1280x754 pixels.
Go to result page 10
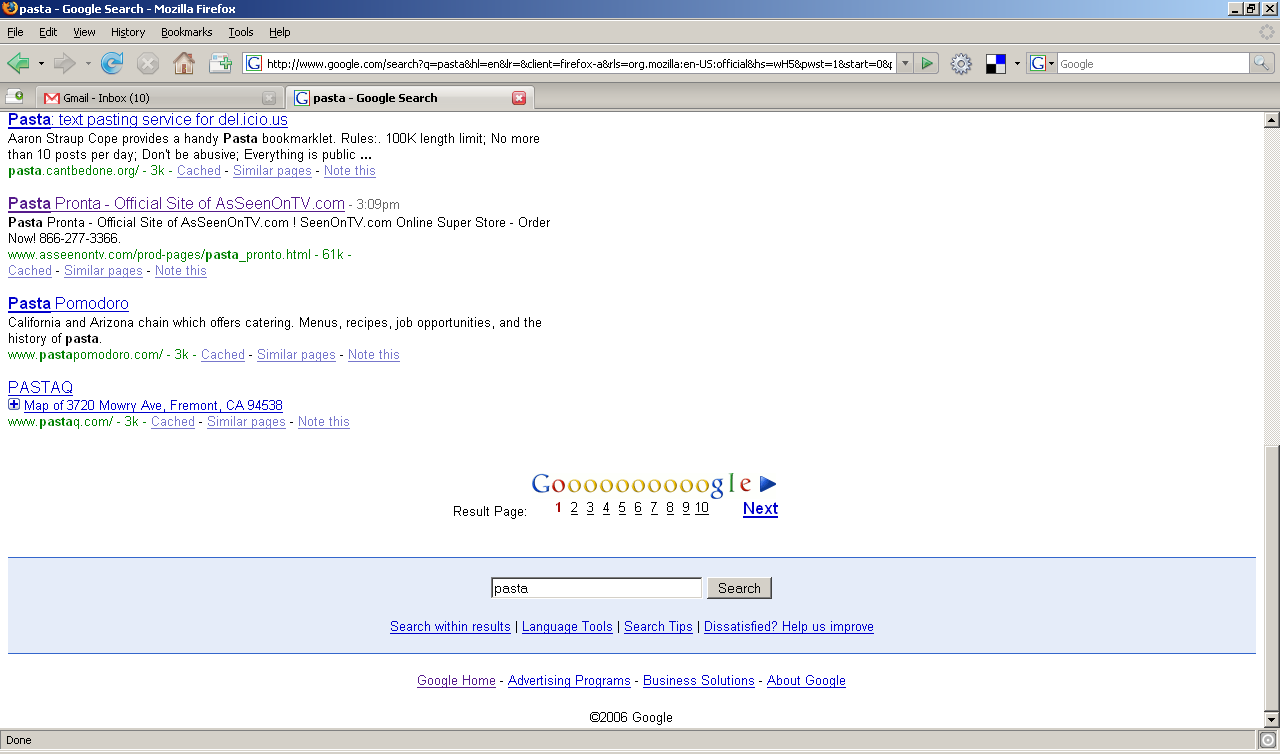(x=702, y=508)
